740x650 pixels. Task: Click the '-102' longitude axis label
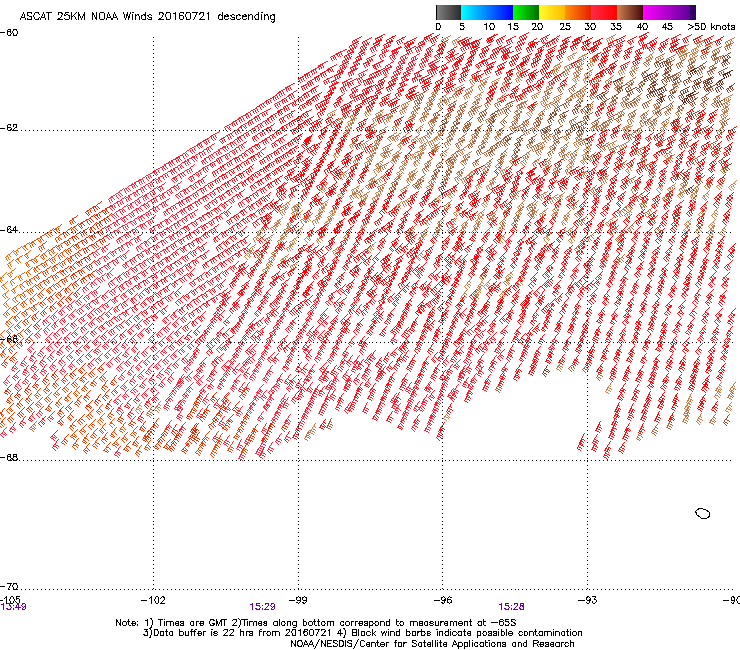coord(153,600)
